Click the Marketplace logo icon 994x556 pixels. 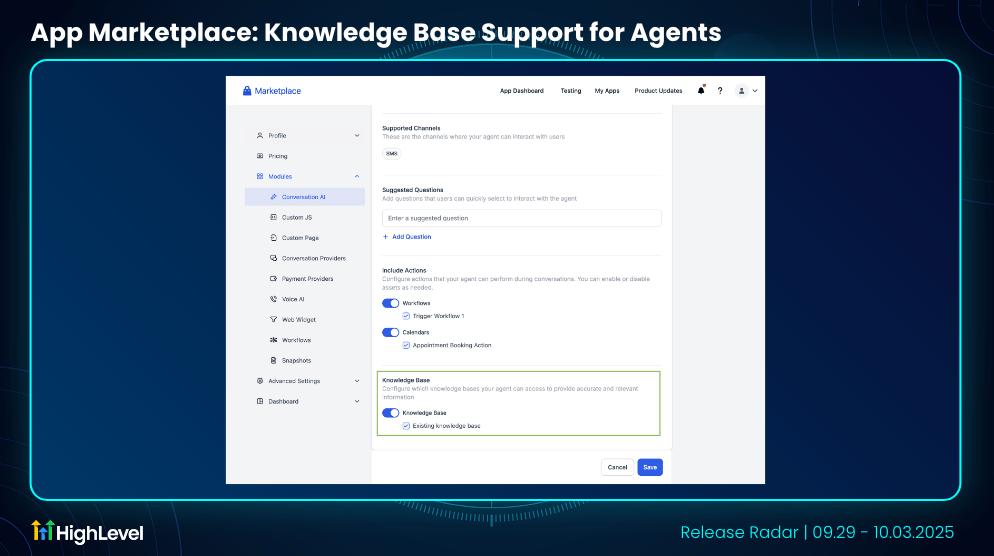[247, 91]
